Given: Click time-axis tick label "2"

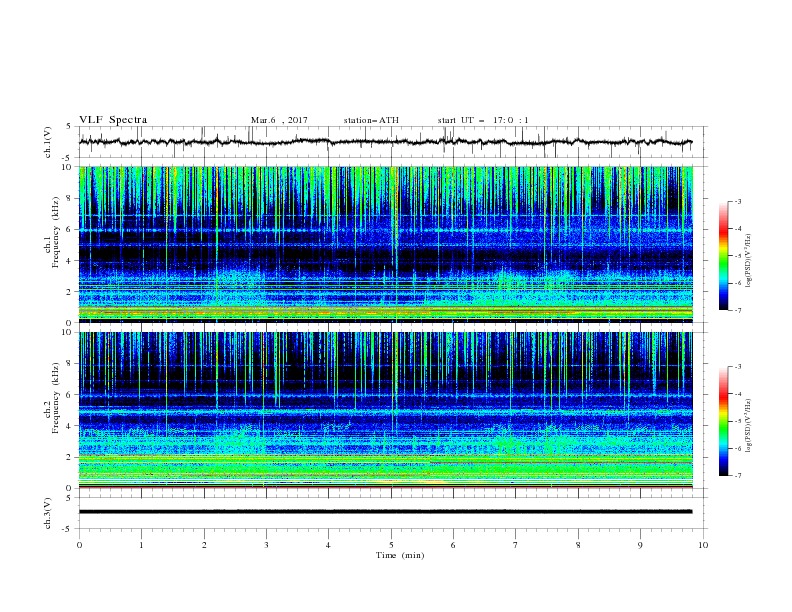Looking at the screenshot, I should (x=204, y=545).
